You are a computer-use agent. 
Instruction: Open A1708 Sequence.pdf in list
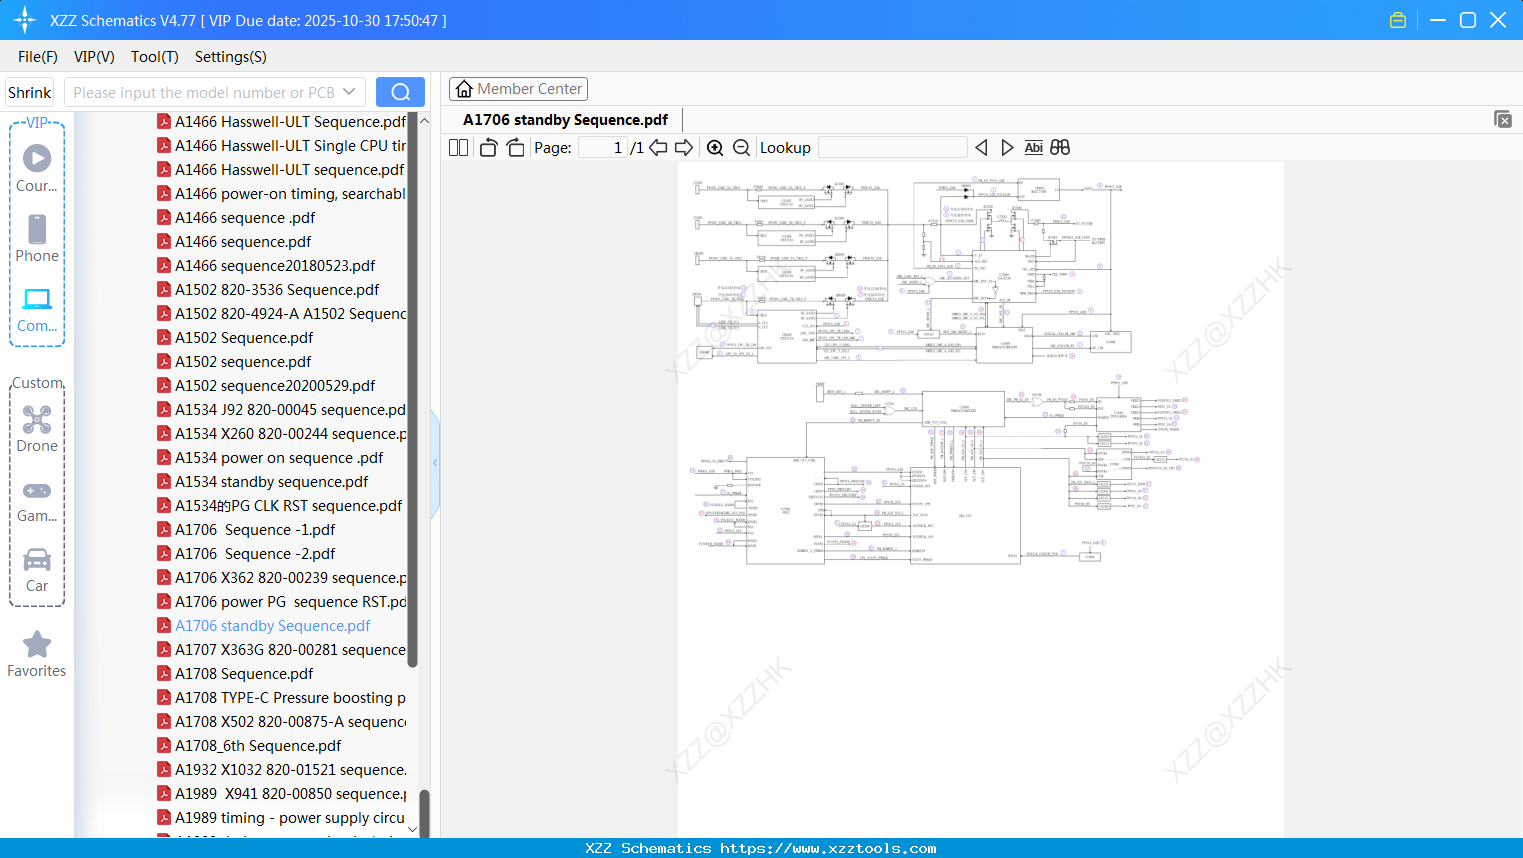(x=244, y=674)
